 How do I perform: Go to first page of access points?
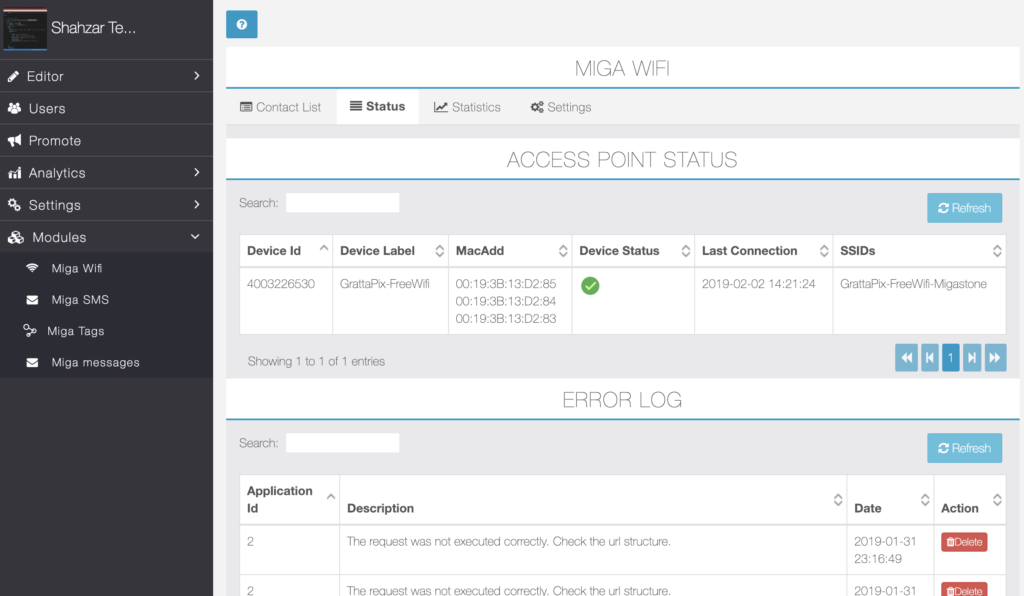pos(906,358)
